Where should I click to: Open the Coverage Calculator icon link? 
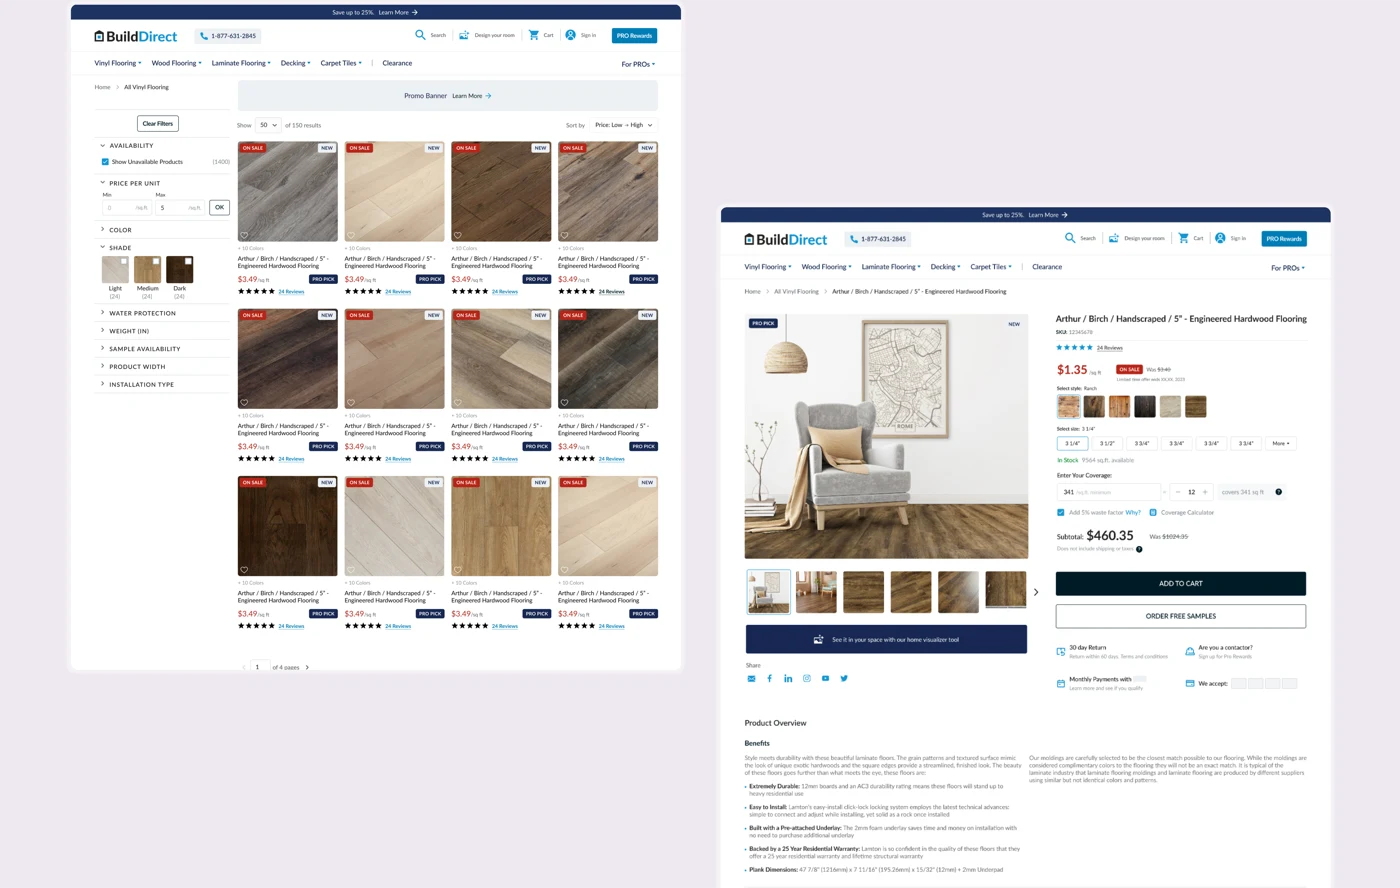[x=1152, y=512]
